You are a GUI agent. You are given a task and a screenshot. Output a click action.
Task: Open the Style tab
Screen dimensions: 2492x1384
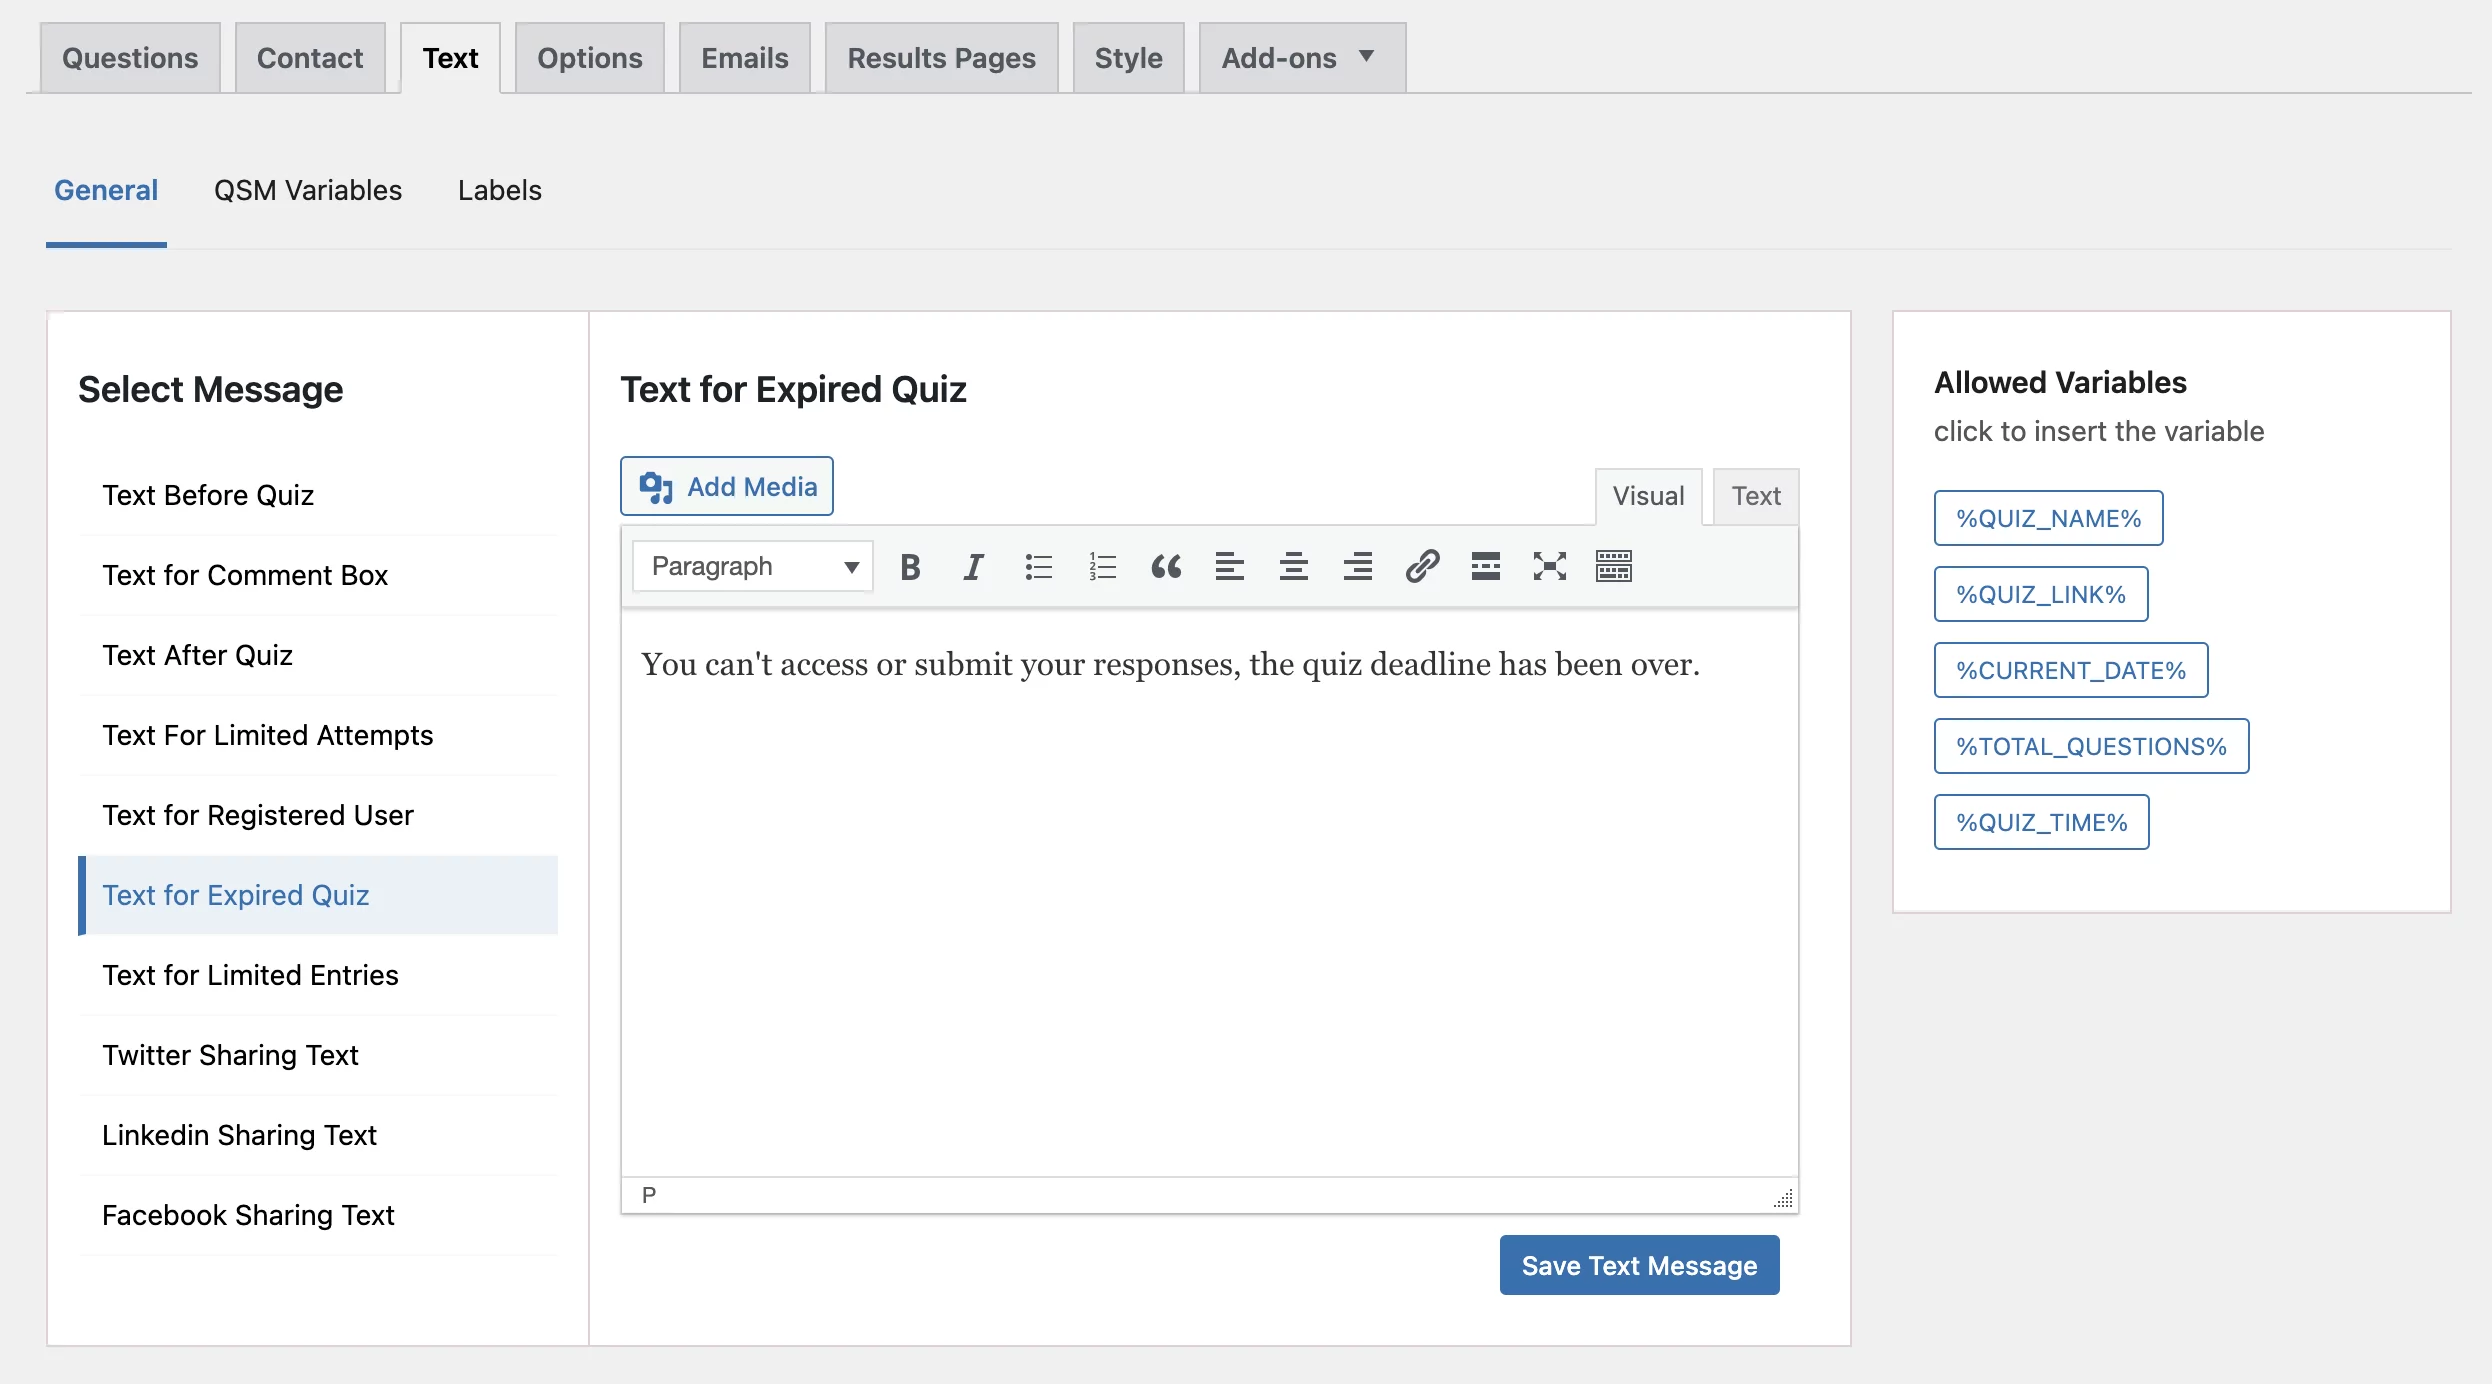pyautogui.click(x=1129, y=58)
